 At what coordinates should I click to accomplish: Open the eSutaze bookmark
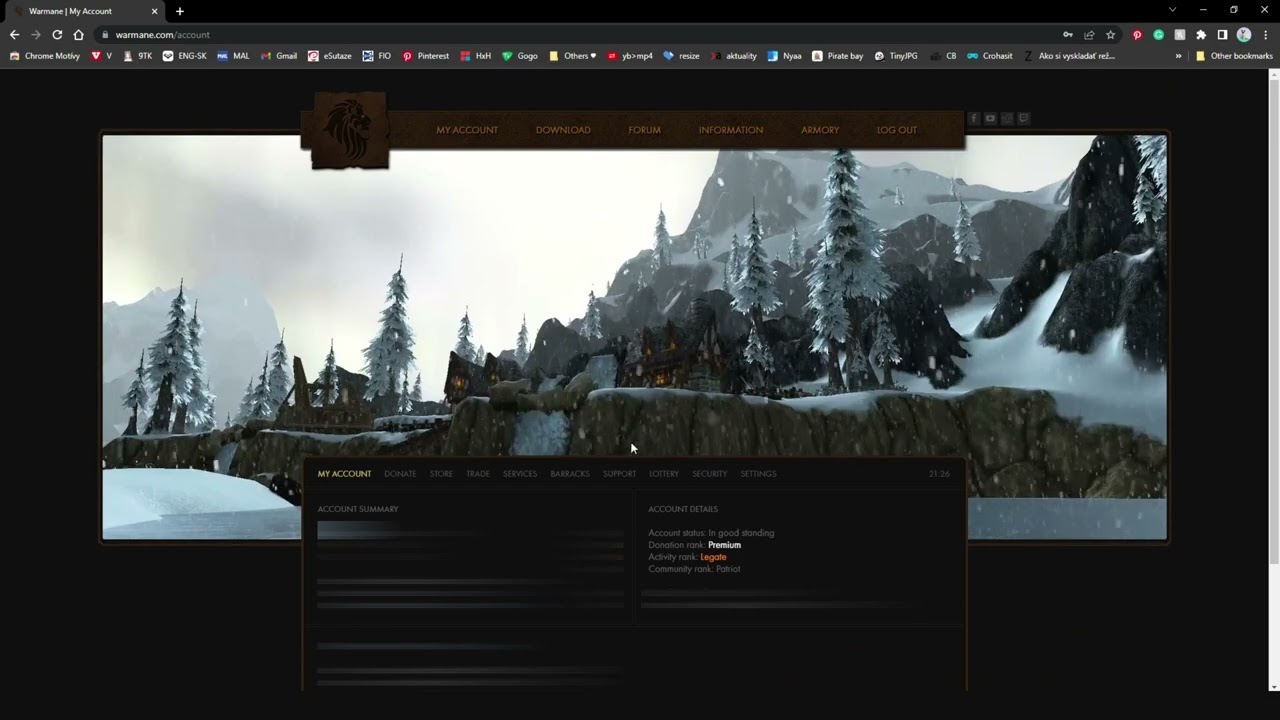pyautogui.click(x=330, y=56)
